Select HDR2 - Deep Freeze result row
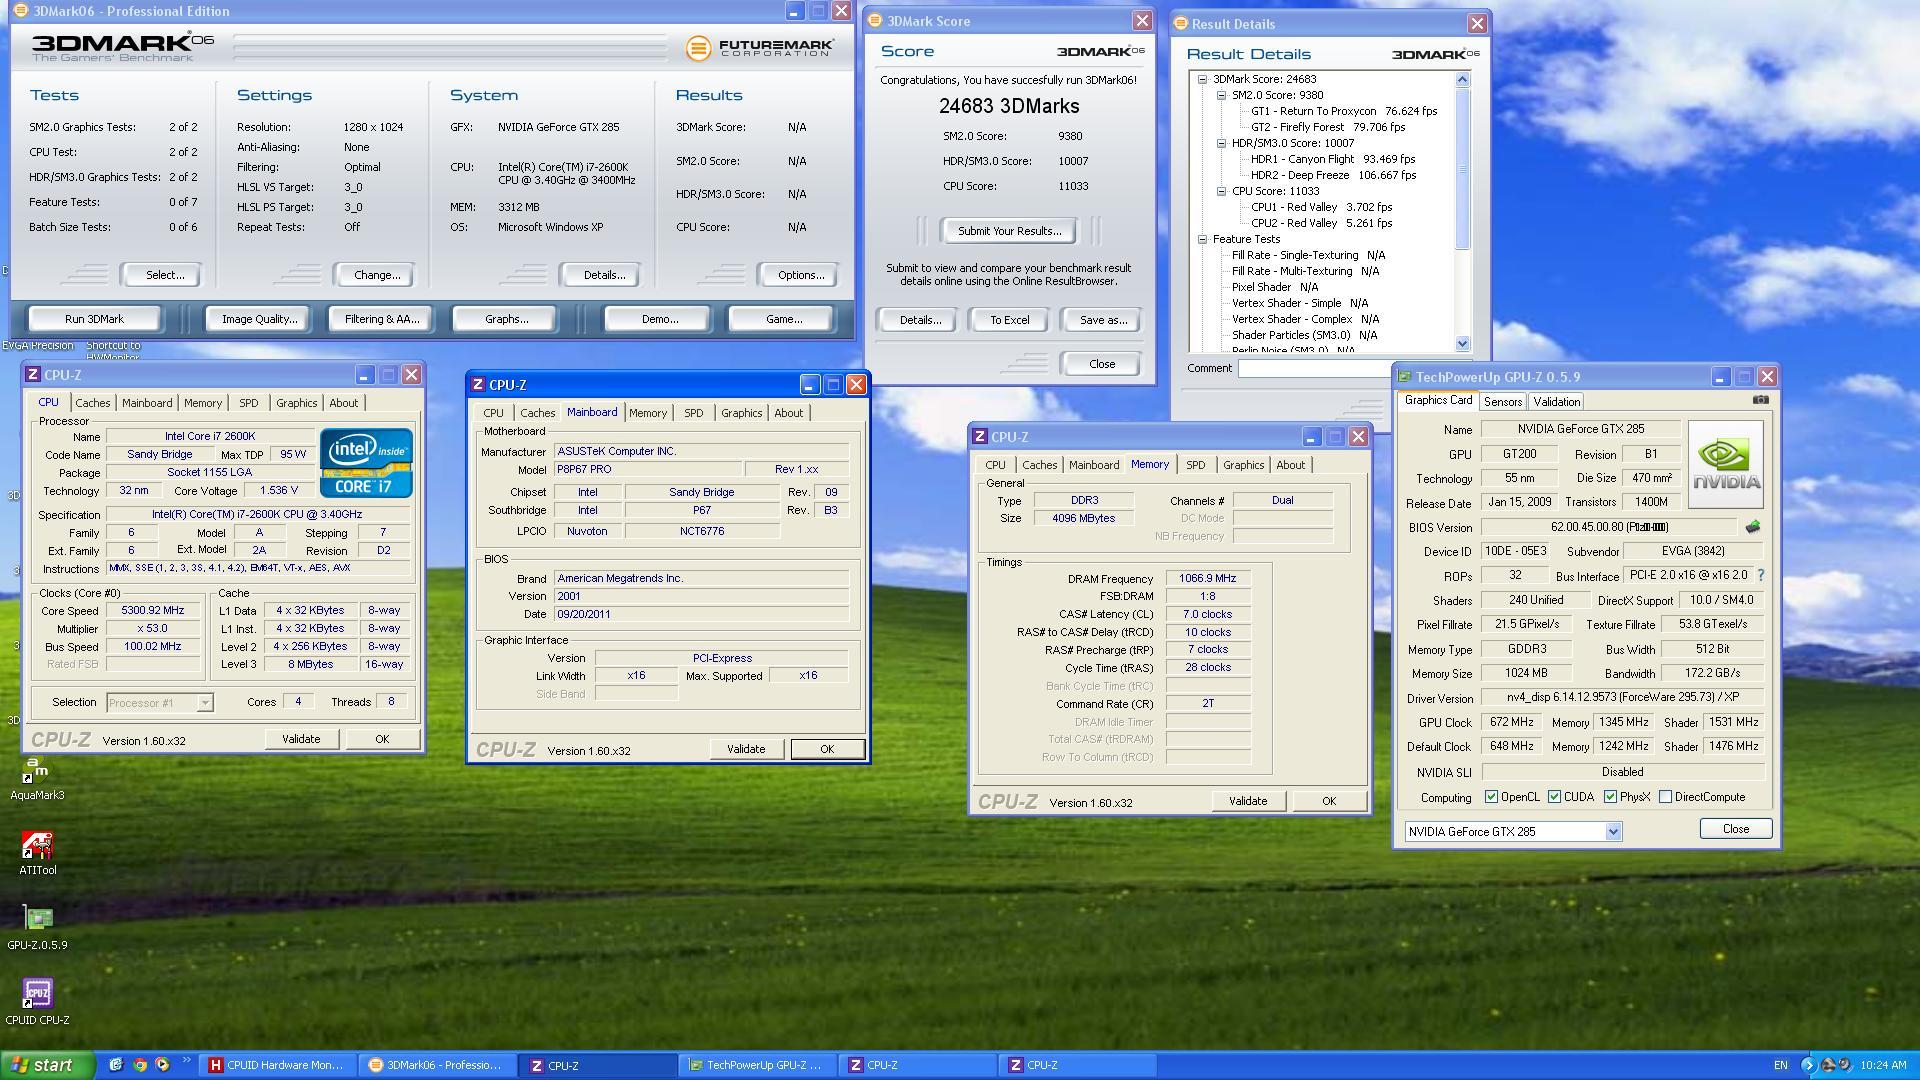 click(1333, 175)
